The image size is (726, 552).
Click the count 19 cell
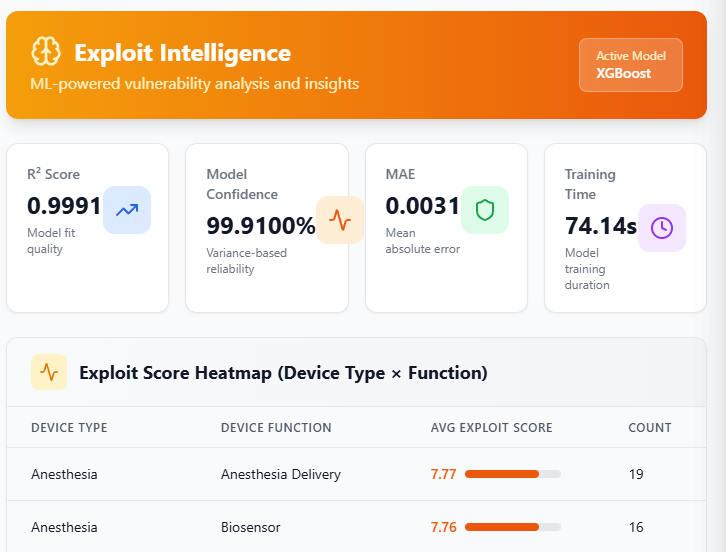coord(636,474)
